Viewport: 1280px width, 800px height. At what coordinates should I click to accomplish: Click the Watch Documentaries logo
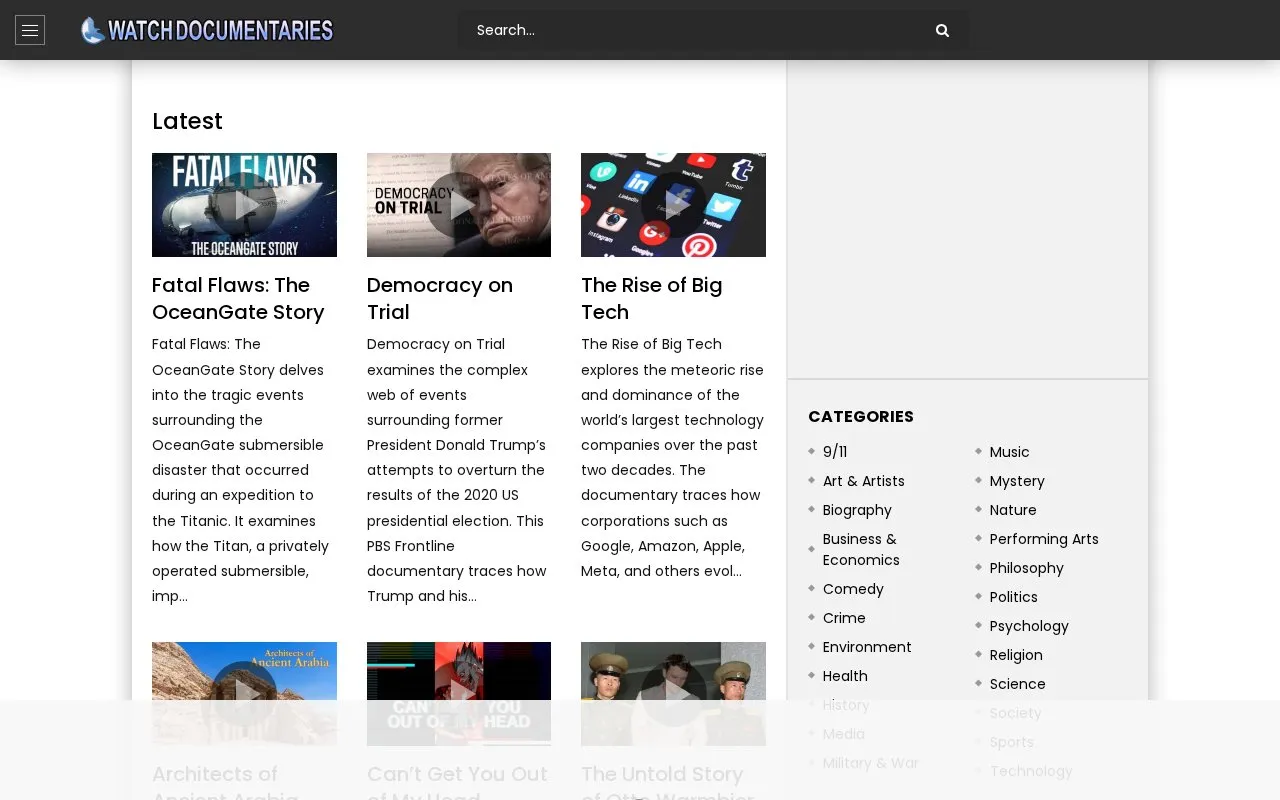[207, 30]
